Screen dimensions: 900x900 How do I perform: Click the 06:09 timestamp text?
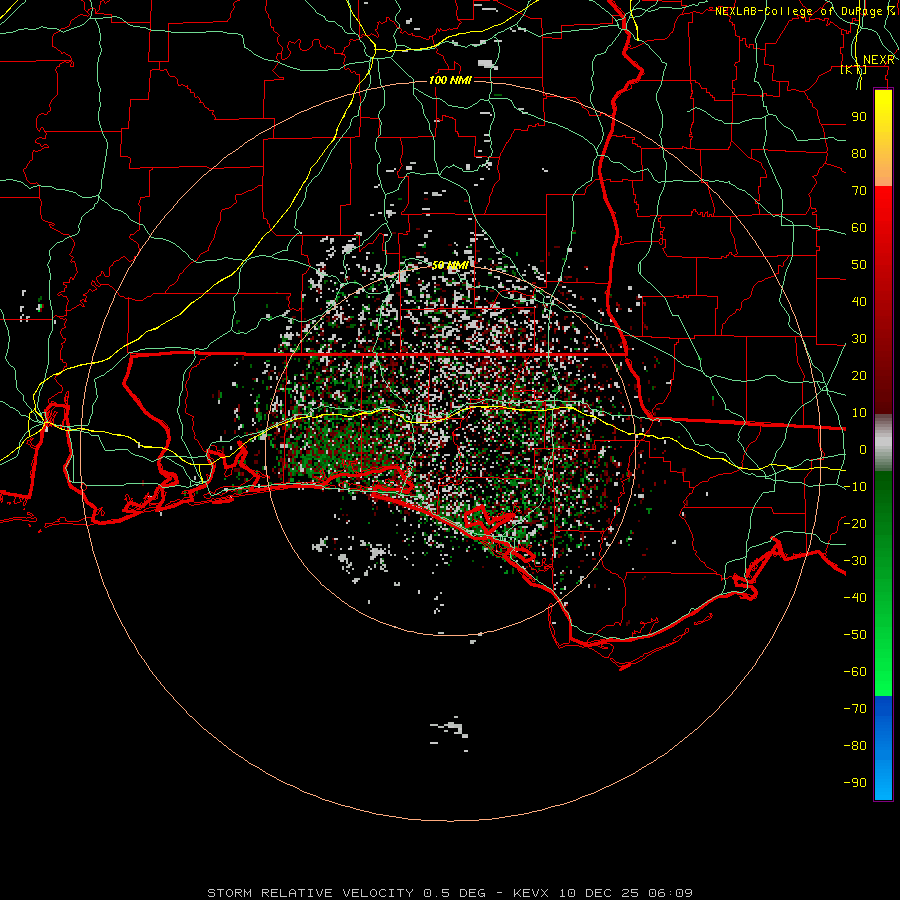[670, 893]
